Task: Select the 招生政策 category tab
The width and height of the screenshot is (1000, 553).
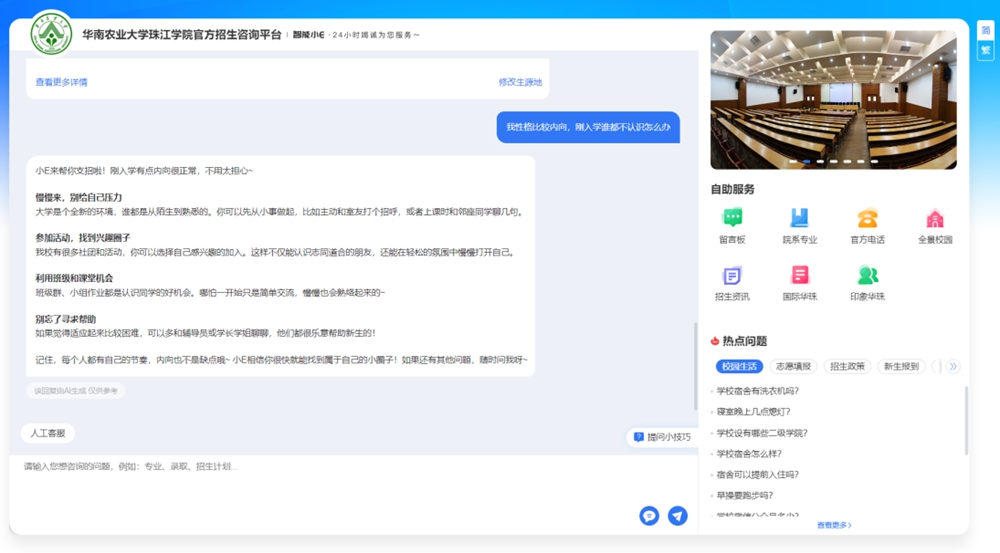Action: (x=847, y=367)
